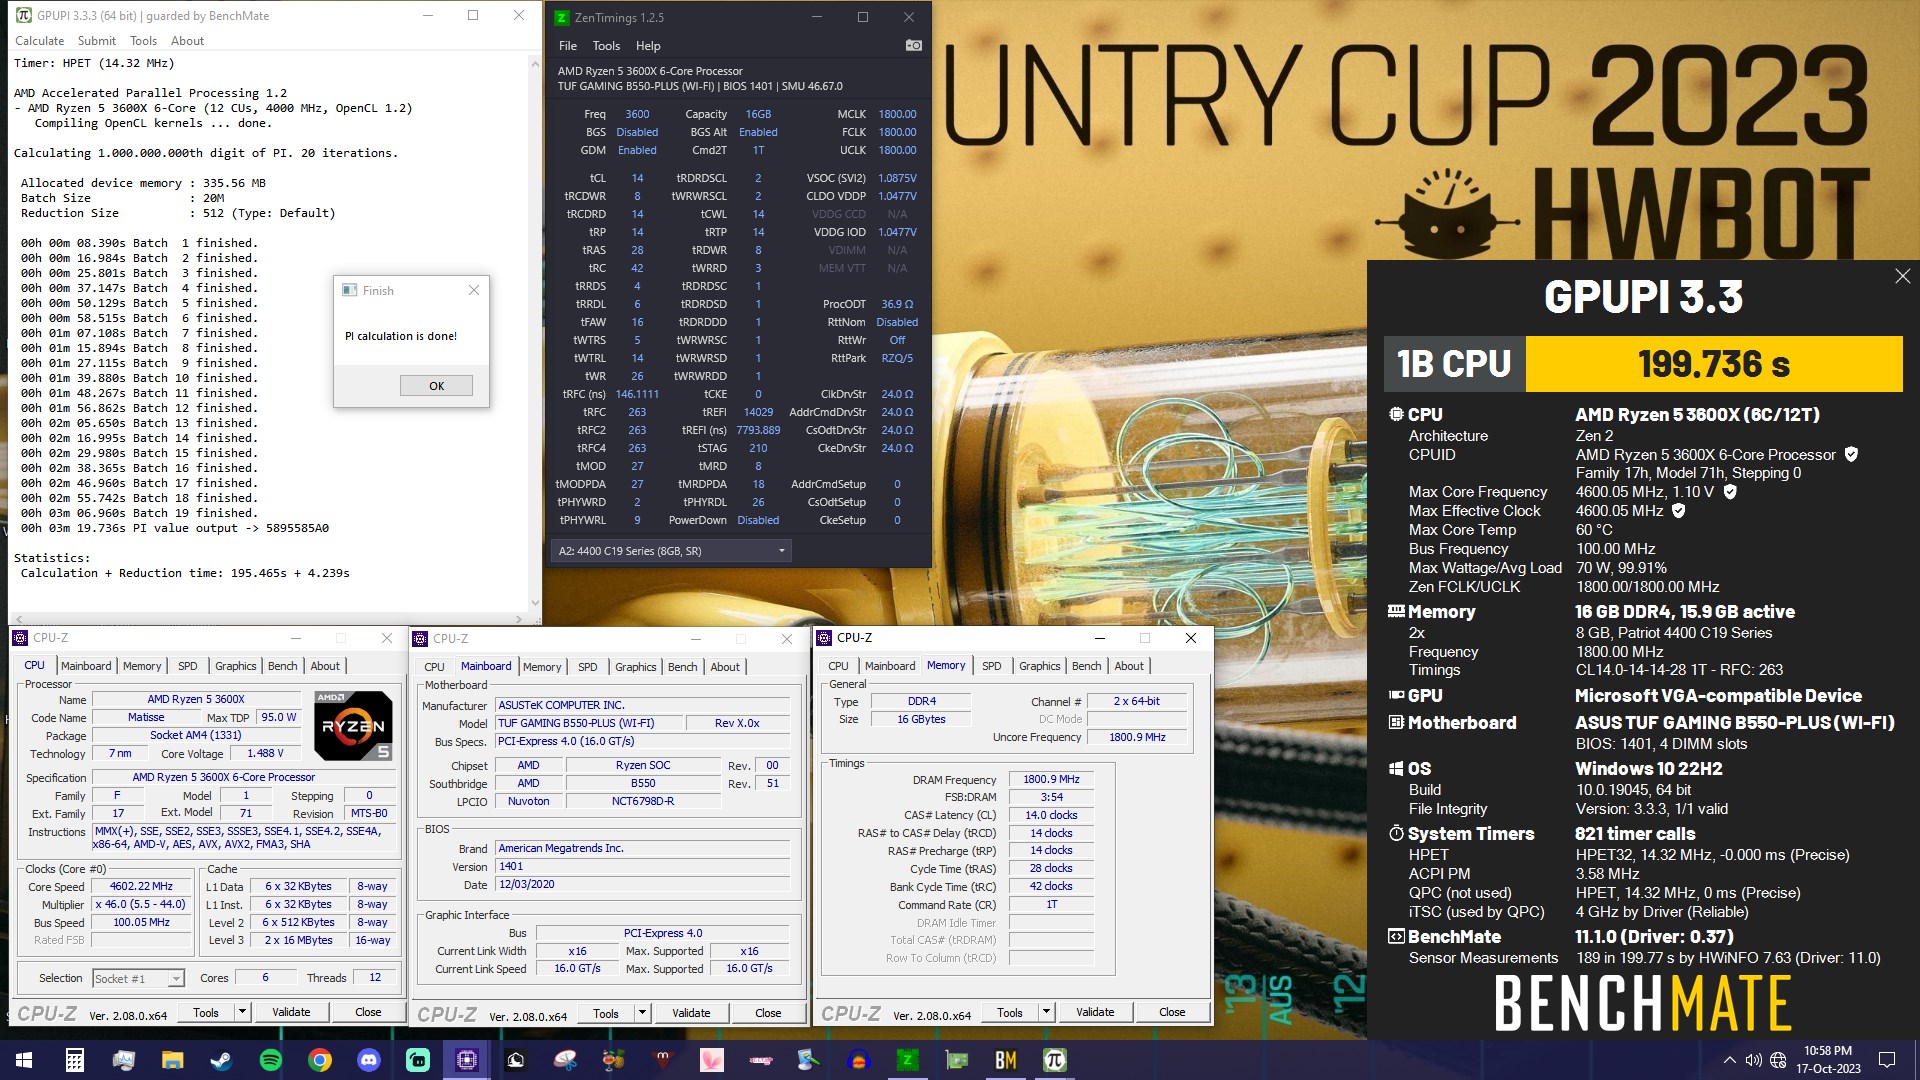The width and height of the screenshot is (1920, 1080).
Task: Switch to GPUPI pi taskbar icon
Action: pos(1055,1060)
